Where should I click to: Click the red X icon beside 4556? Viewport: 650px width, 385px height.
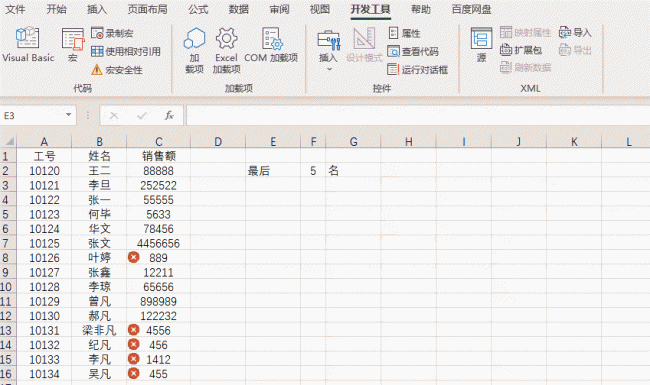[x=133, y=330]
